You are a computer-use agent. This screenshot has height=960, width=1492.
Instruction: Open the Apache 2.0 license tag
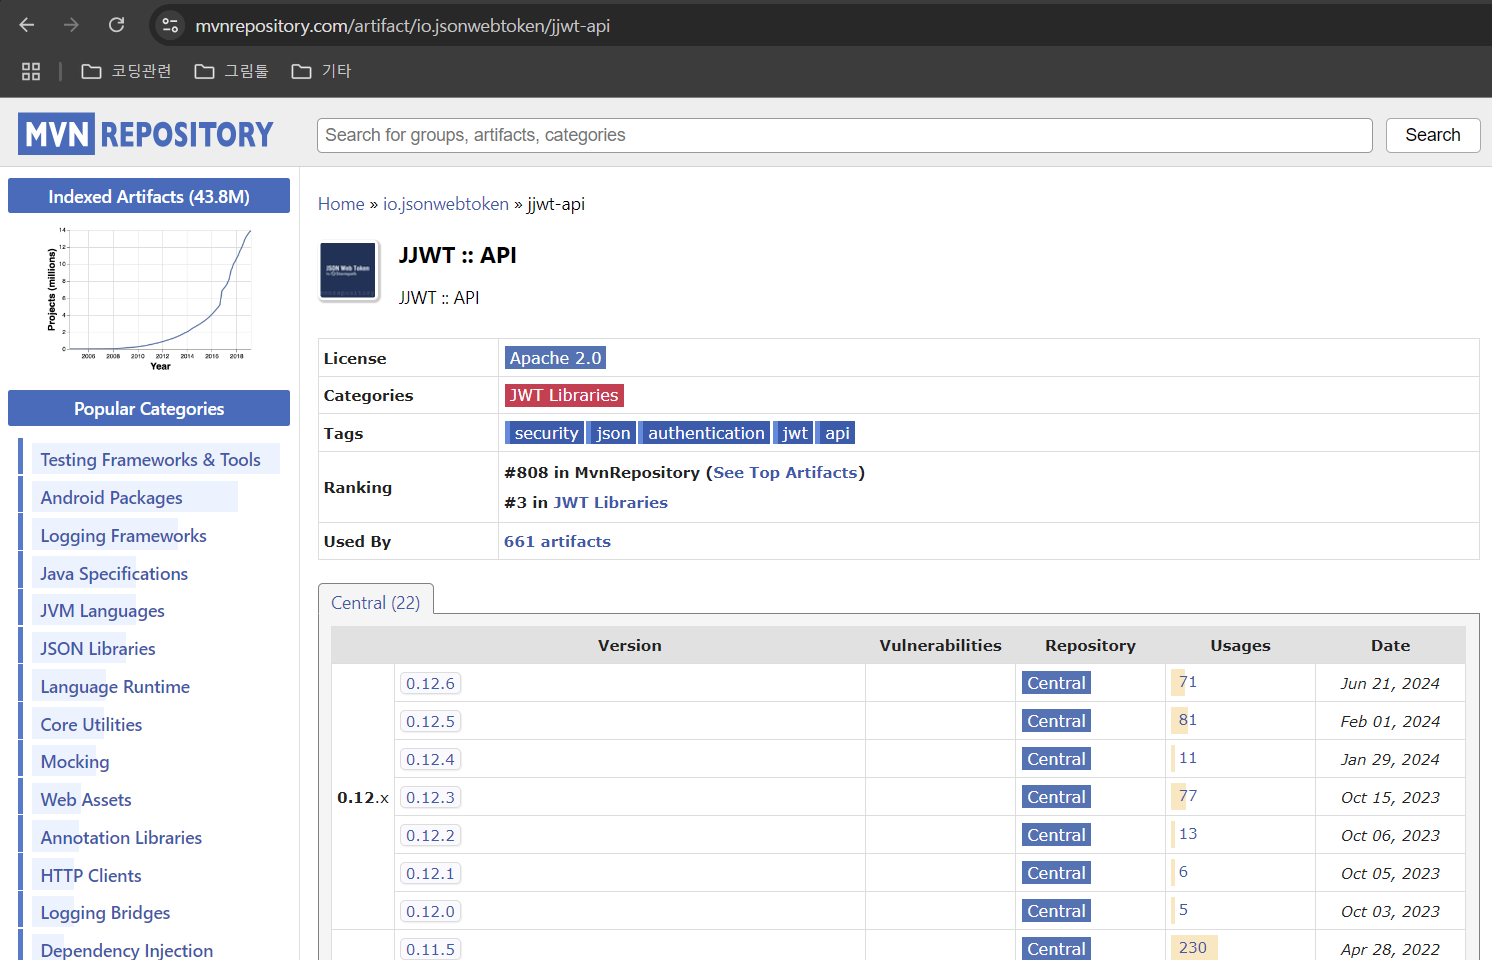[556, 358]
